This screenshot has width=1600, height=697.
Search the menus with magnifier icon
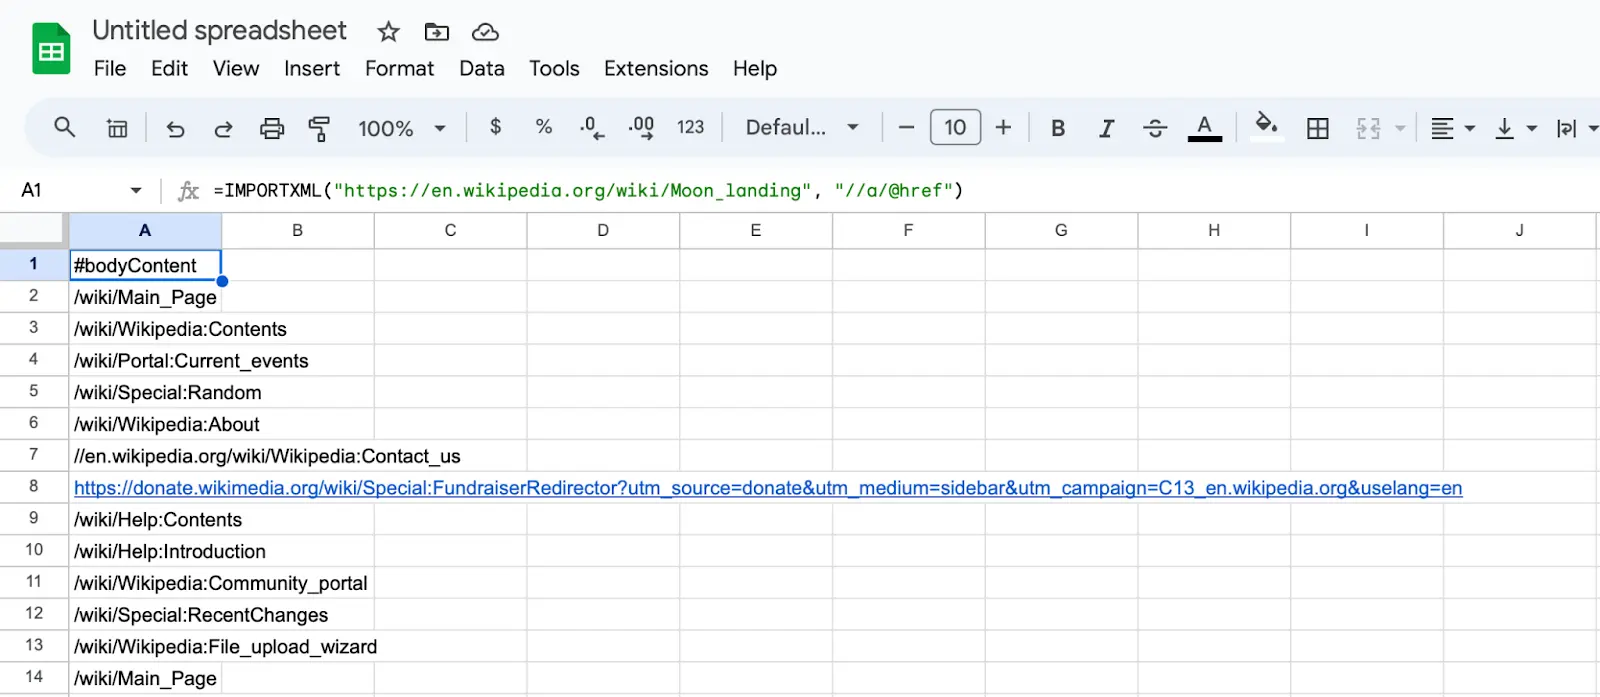click(x=65, y=128)
